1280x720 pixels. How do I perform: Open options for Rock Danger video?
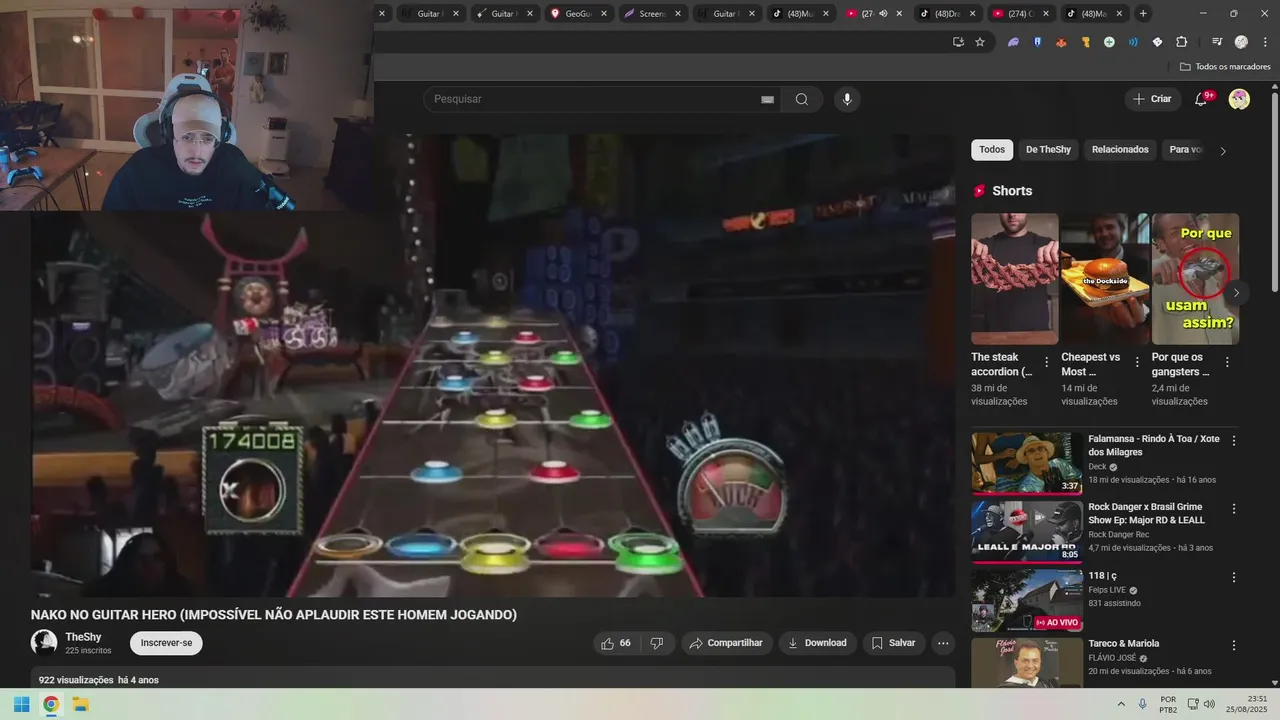click(1233, 508)
